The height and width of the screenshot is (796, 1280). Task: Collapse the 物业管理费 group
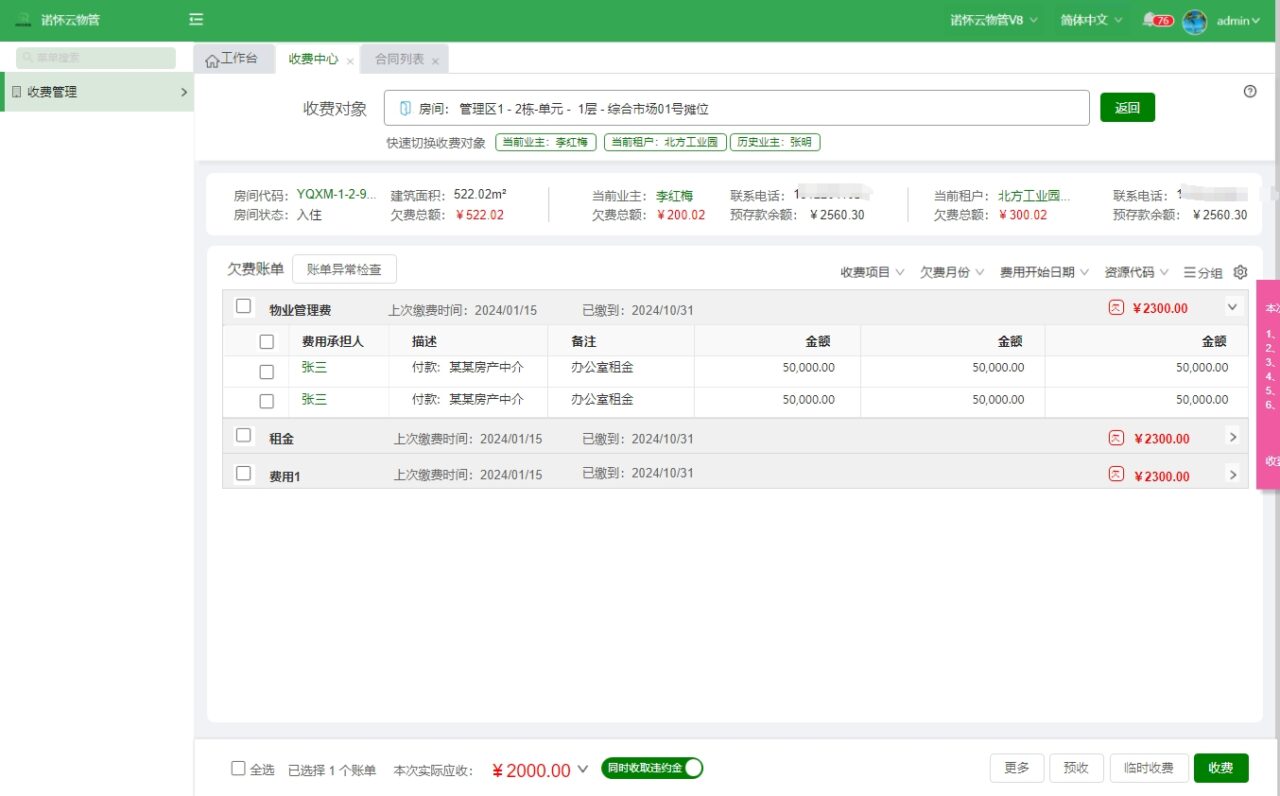(x=1232, y=307)
